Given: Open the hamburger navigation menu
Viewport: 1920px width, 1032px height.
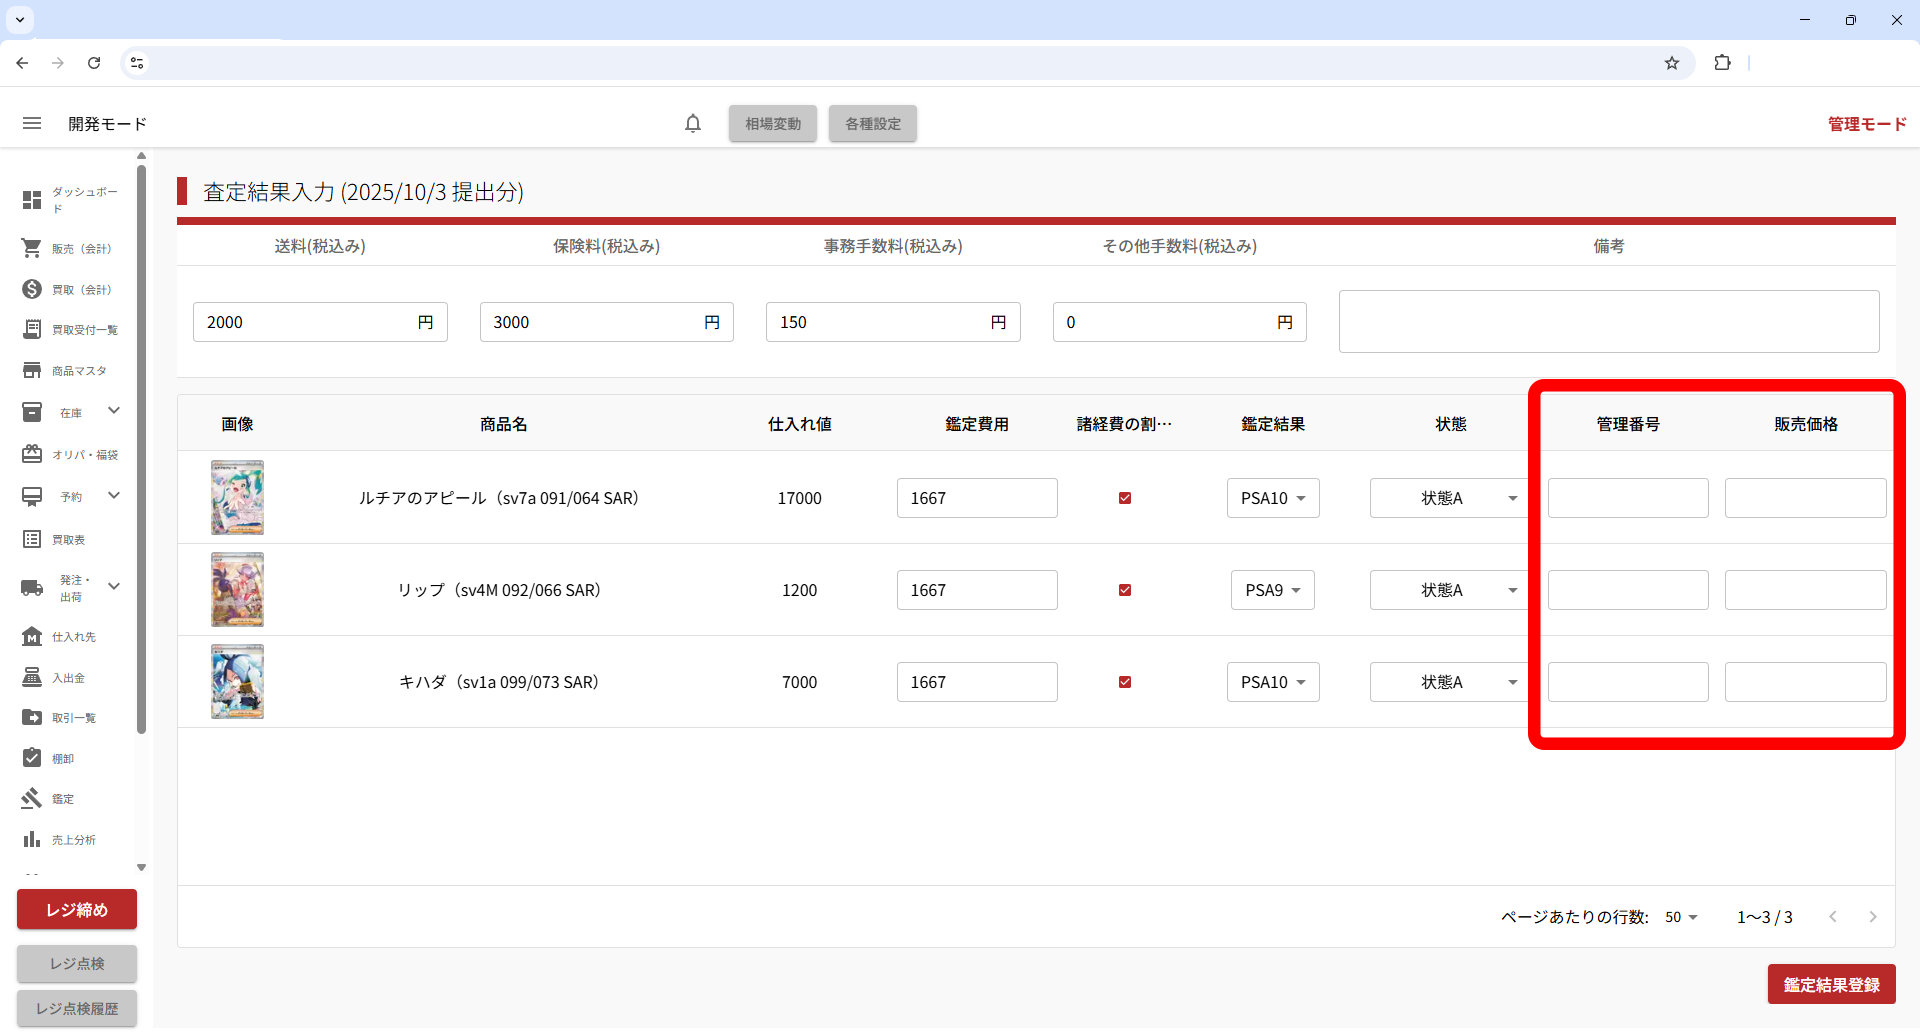Looking at the screenshot, I should (32, 123).
